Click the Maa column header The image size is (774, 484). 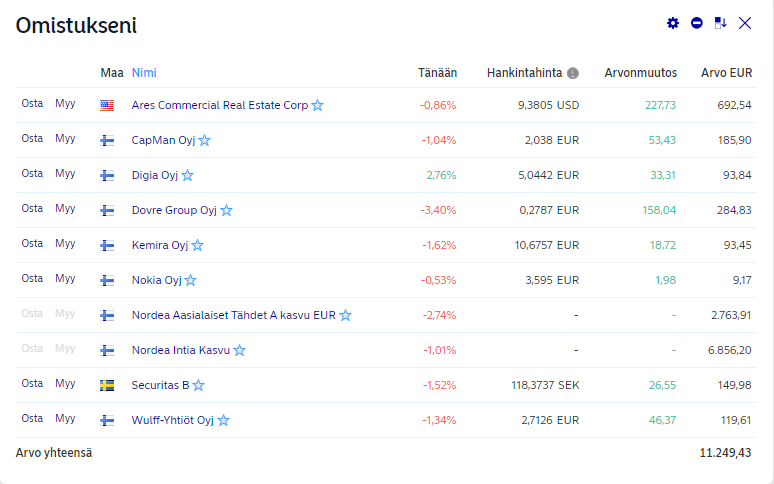click(111, 73)
